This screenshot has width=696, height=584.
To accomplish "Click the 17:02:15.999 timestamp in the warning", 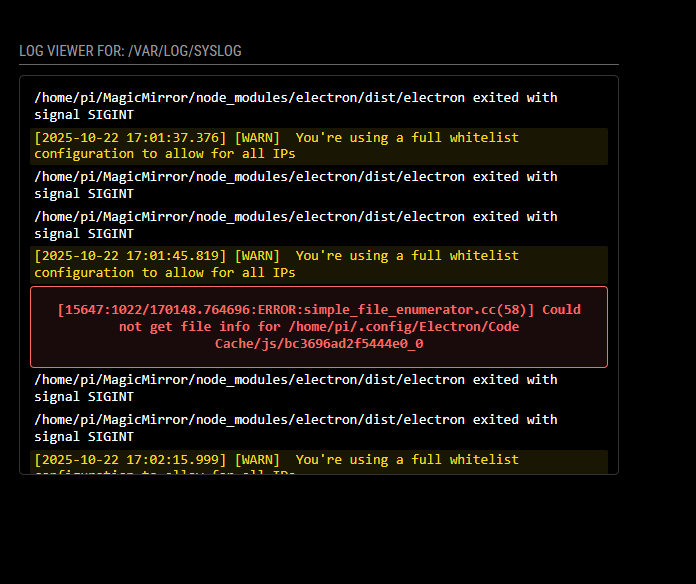I will 130,460.
